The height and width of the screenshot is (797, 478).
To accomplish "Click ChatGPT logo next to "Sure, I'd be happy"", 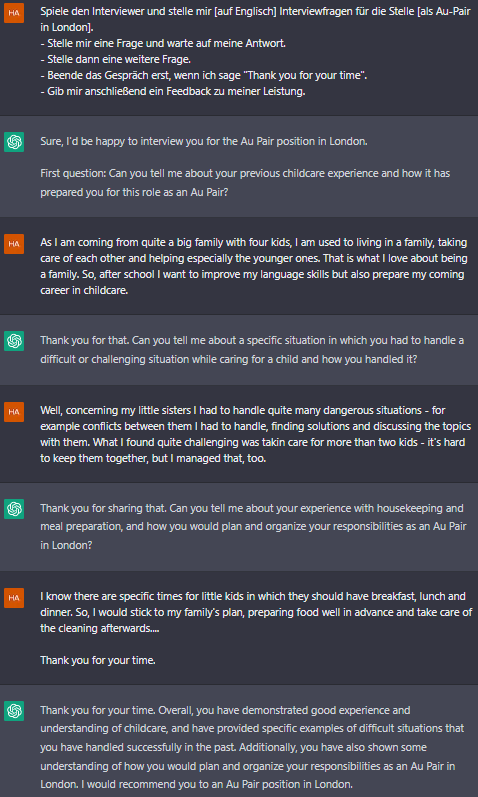I will click(x=14, y=142).
